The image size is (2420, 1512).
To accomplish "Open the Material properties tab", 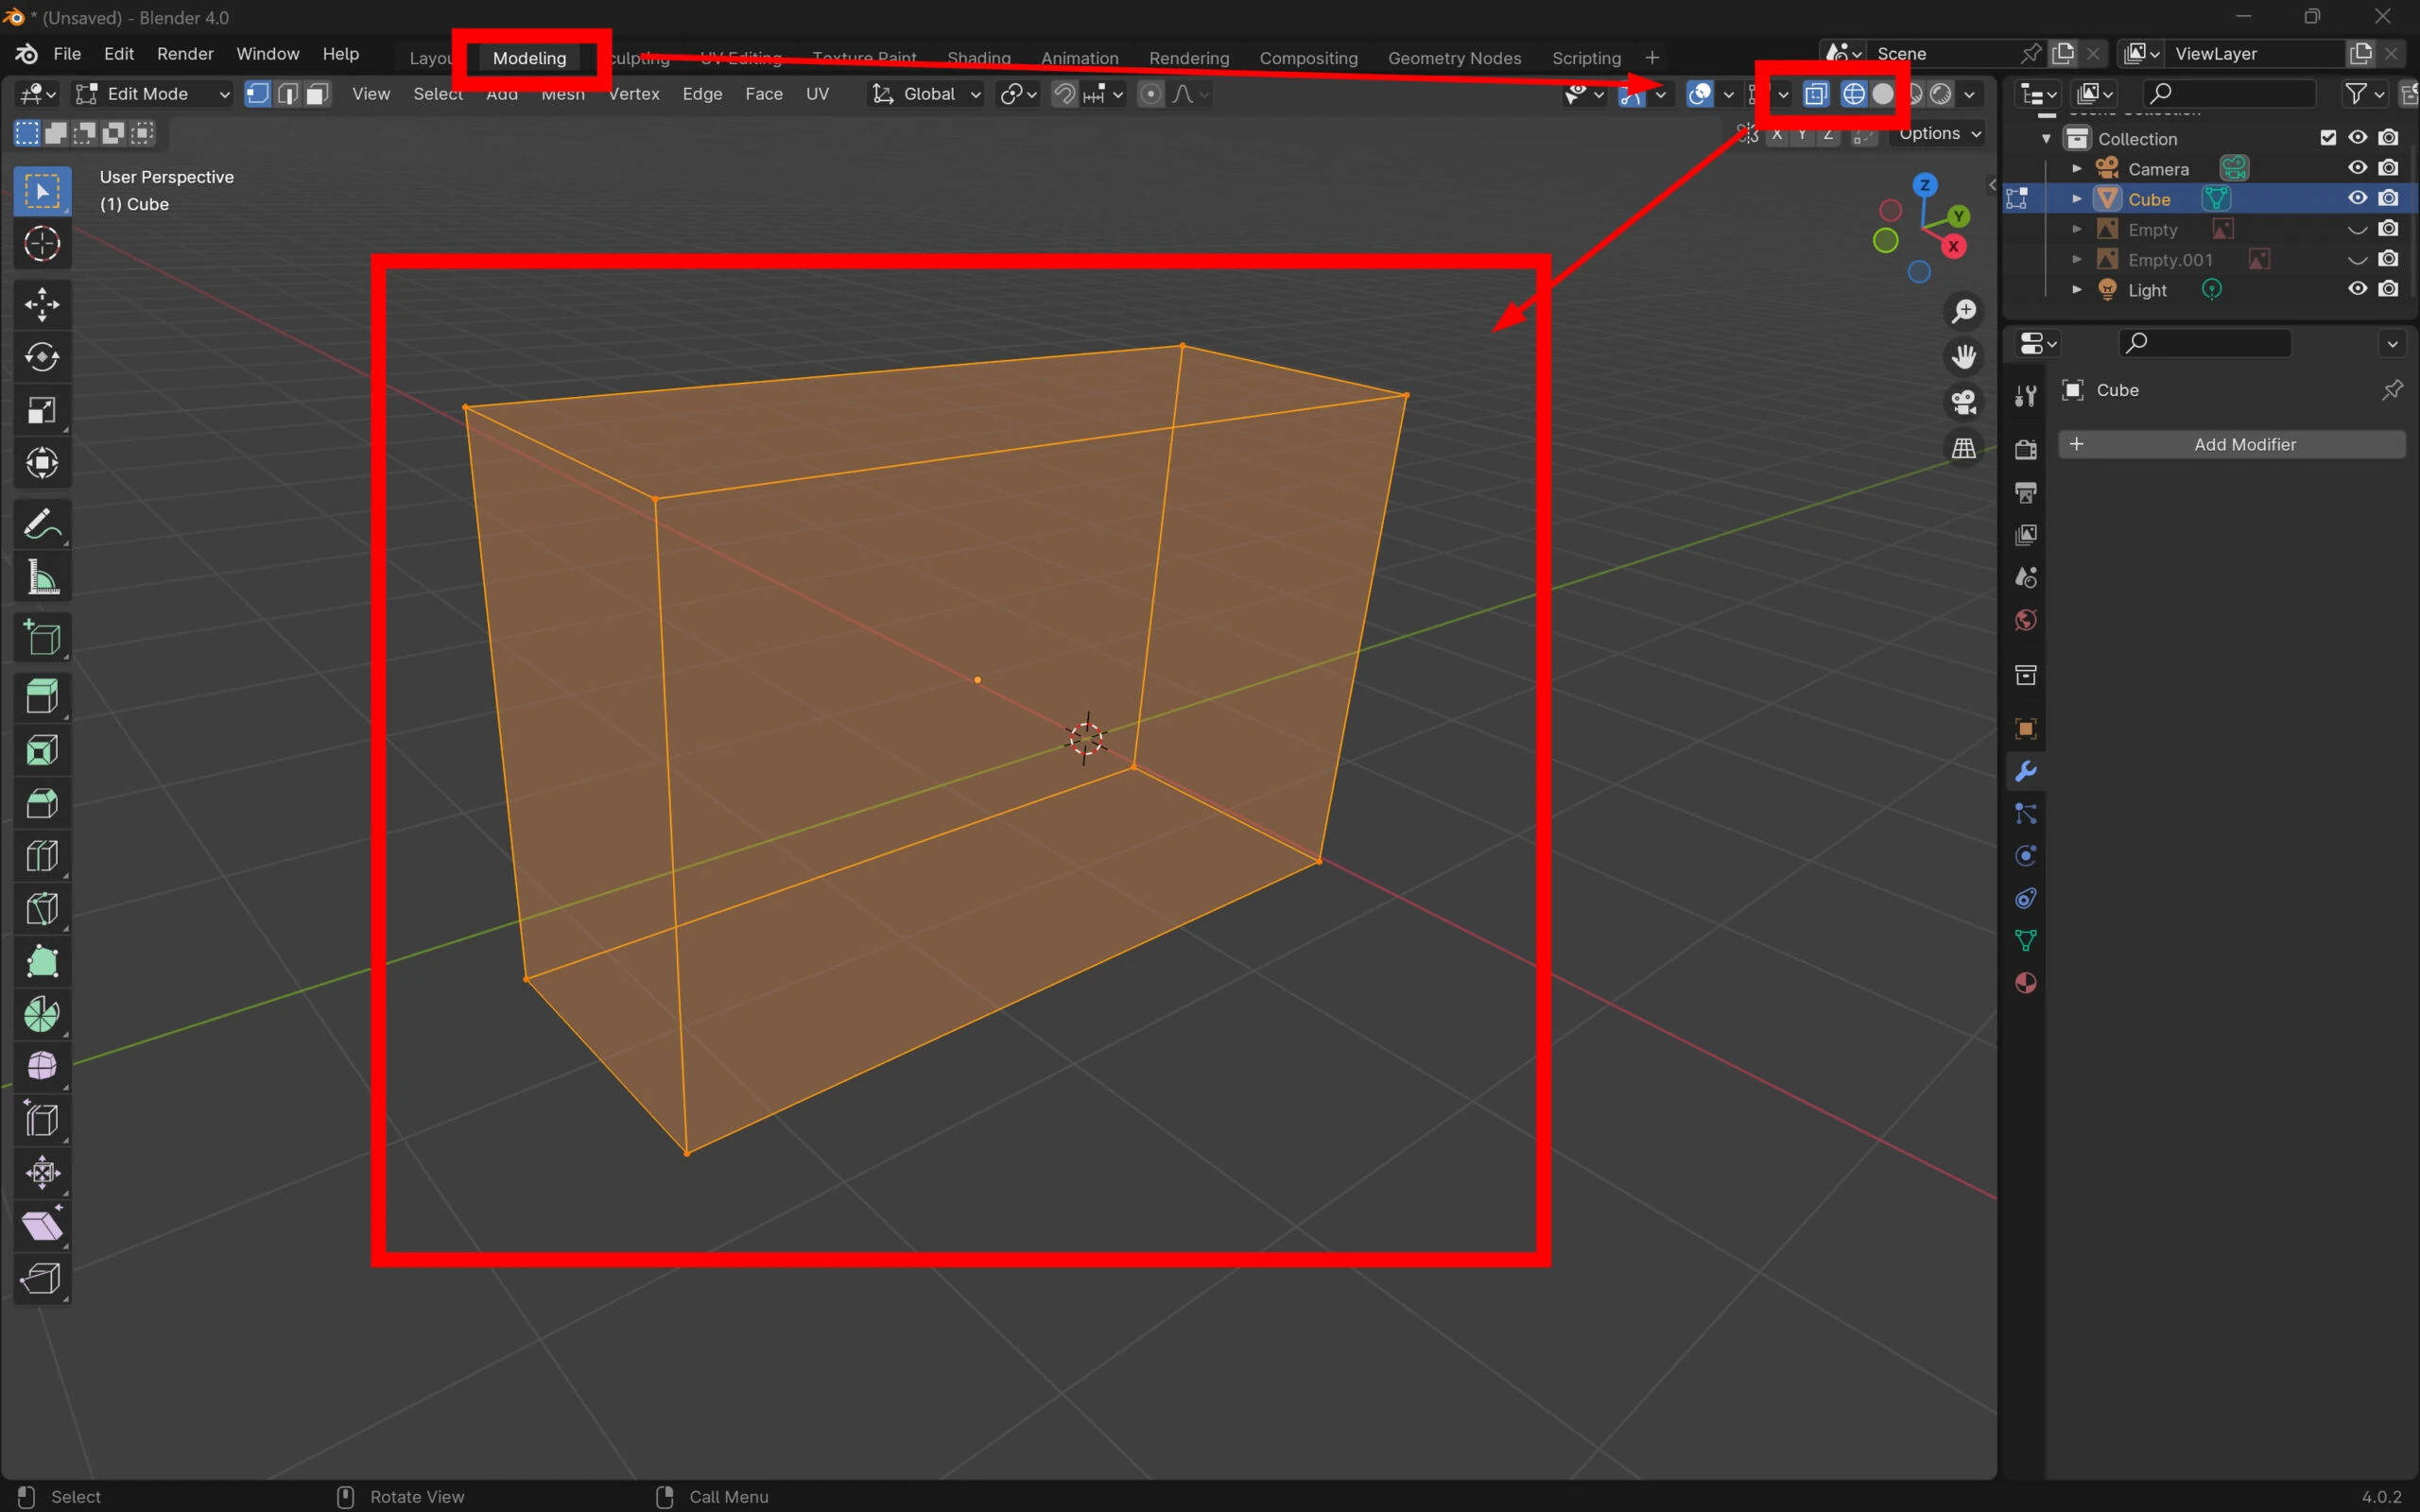I will point(2025,983).
